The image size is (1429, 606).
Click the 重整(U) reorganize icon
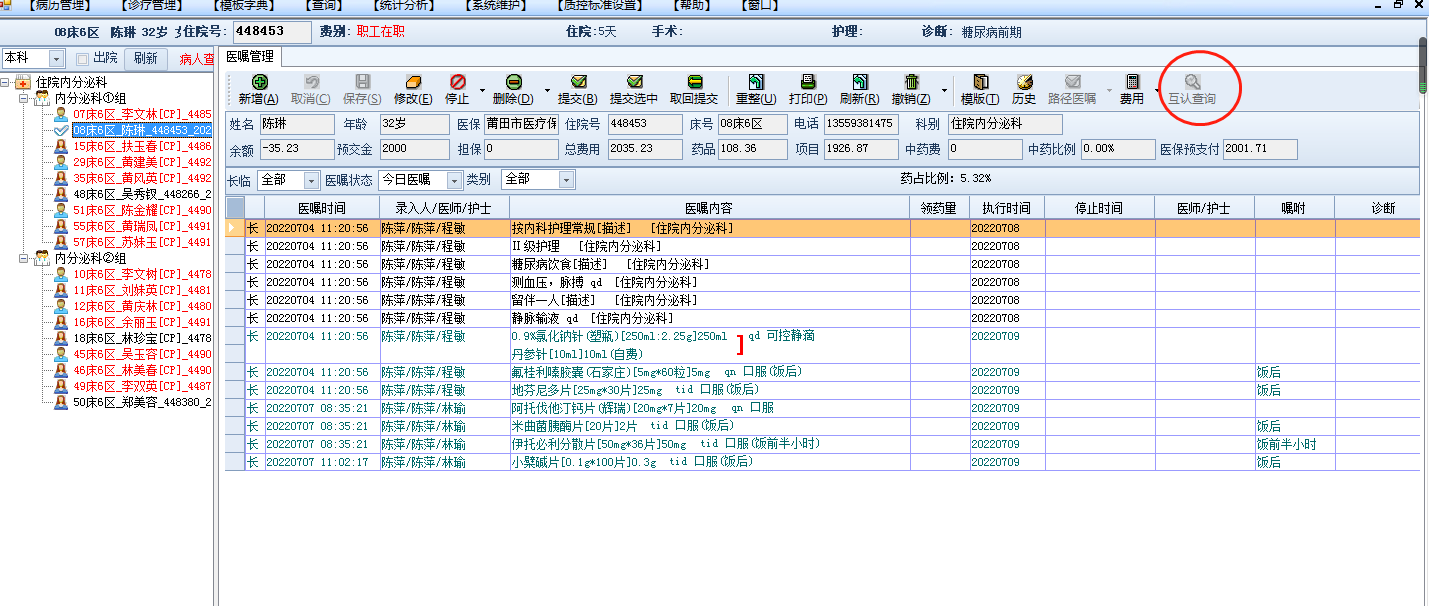click(x=756, y=81)
